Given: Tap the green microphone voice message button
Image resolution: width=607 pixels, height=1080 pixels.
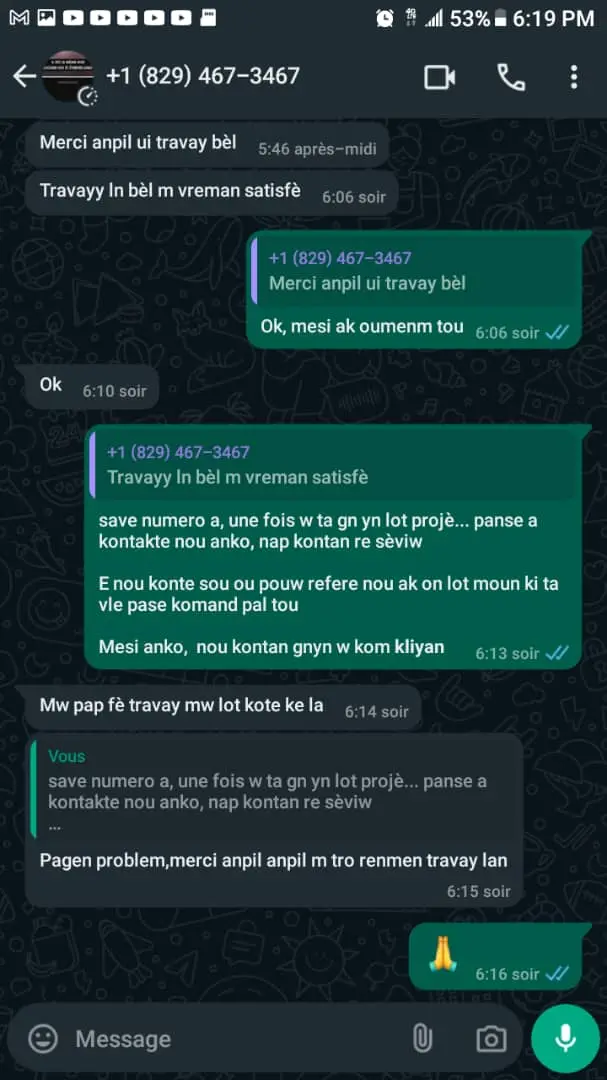Looking at the screenshot, I should [566, 1038].
